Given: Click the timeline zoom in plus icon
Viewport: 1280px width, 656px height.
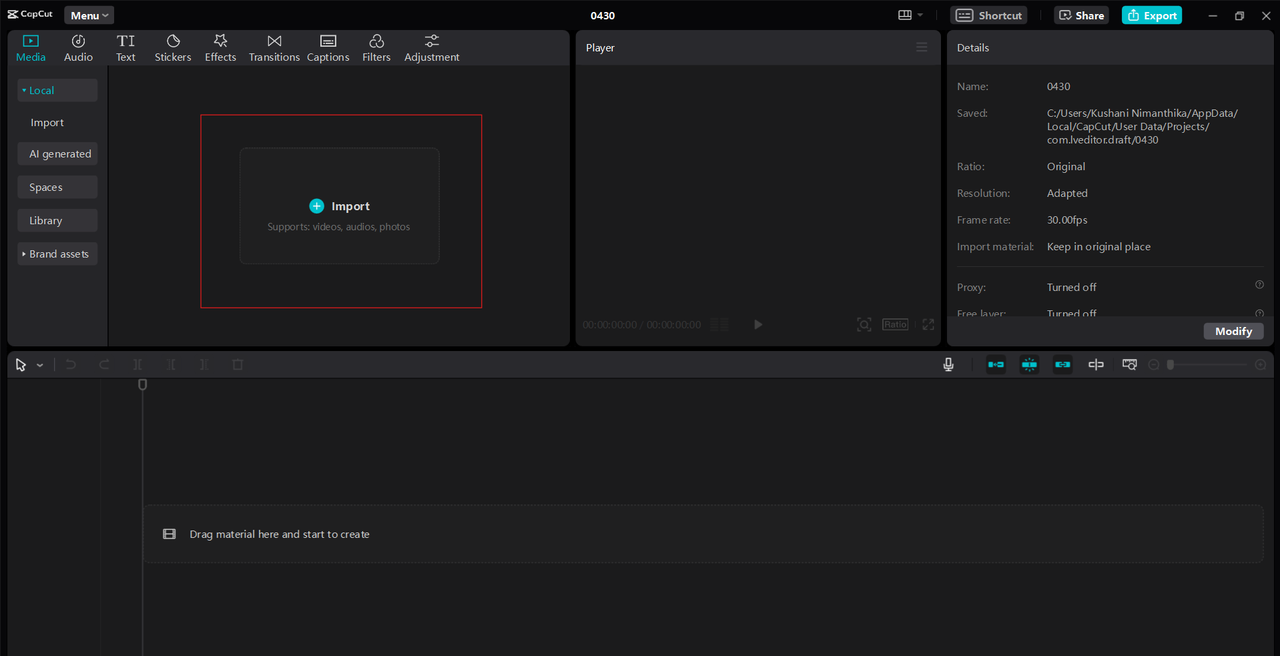Looking at the screenshot, I should tap(1260, 365).
